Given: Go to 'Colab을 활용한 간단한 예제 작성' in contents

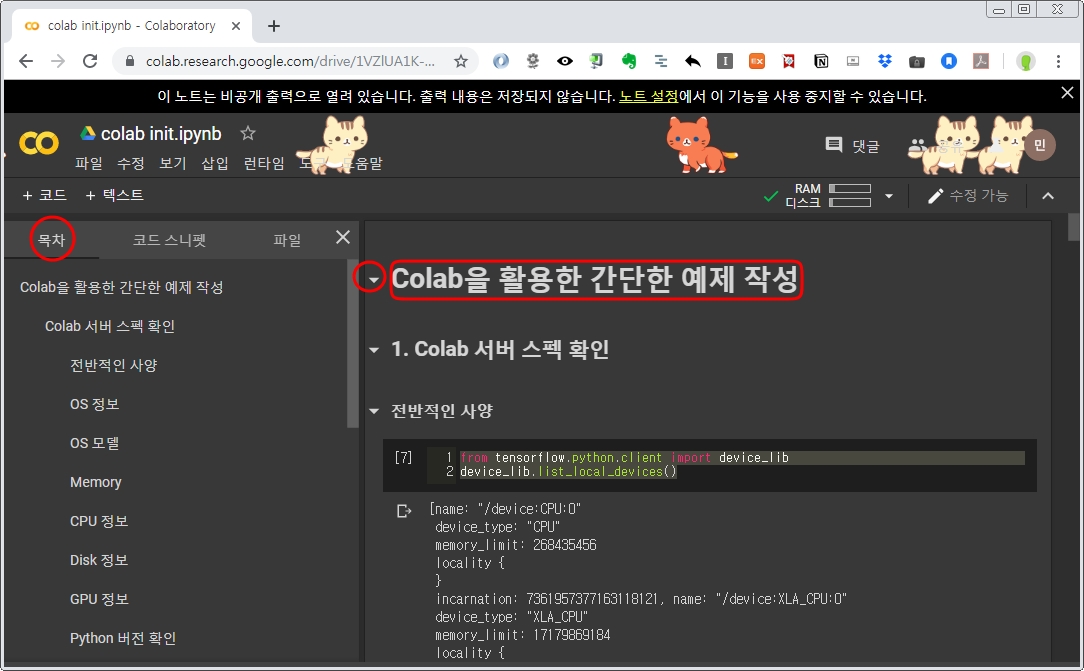Looking at the screenshot, I should pyautogui.click(x=122, y=287).
